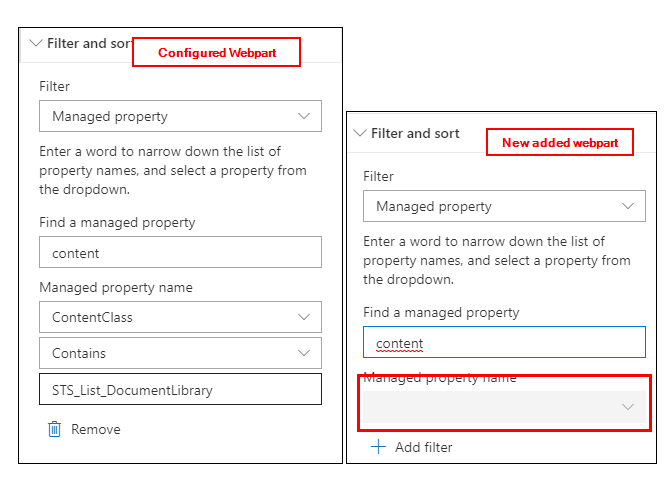The width and height of the screenshot is (671, 495).
Task: Click the help text paragraph in New added webpart
Action: click(497, 260)
